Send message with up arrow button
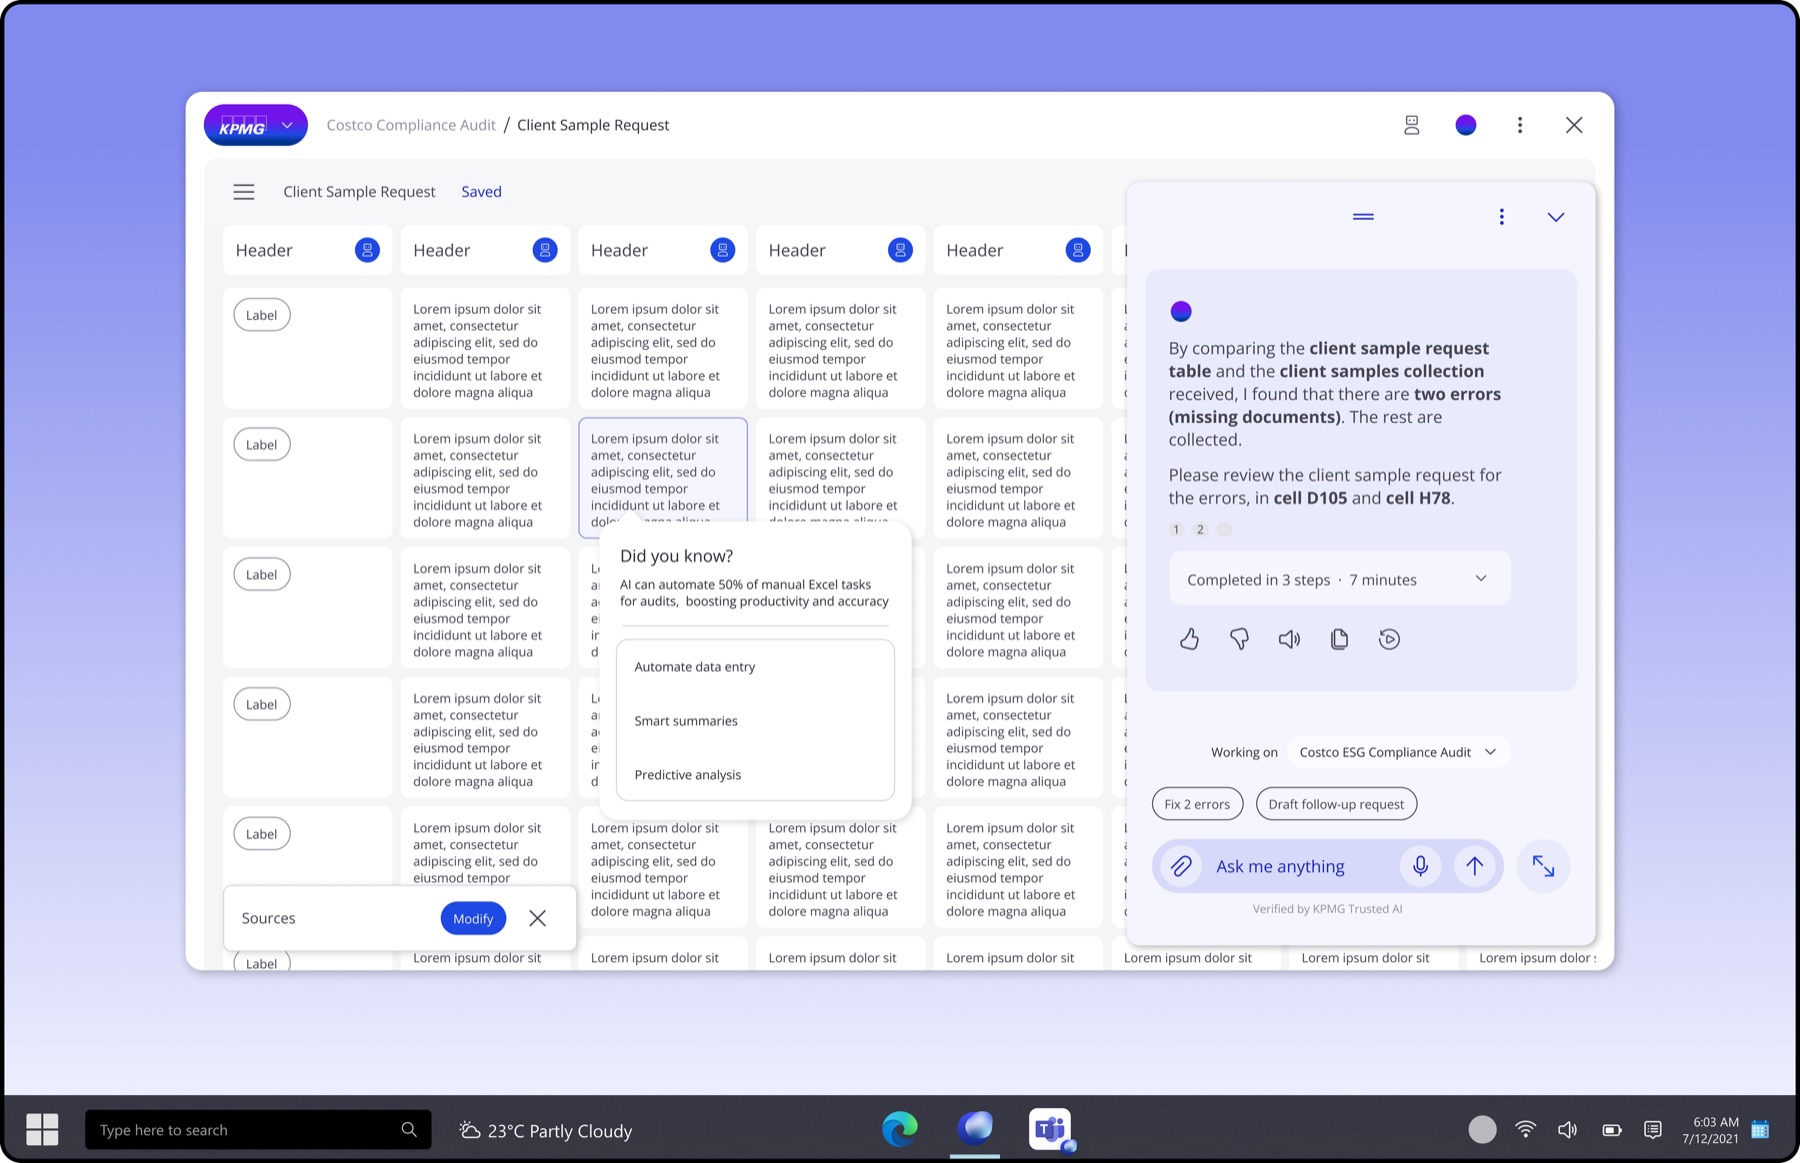 1474,866
